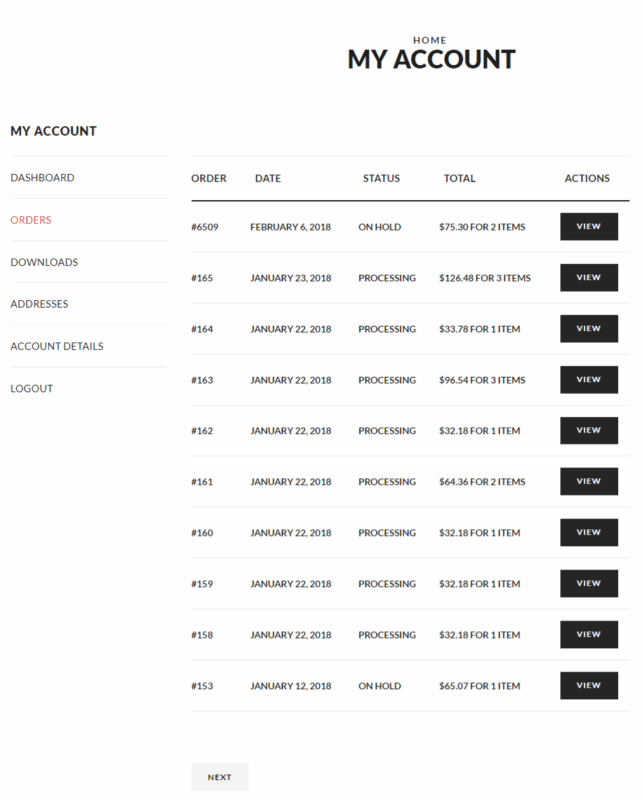The image size is (643, 800).
Task: Open order #164 with the View button
Action: pyautogui.click(x=589, y=328)
